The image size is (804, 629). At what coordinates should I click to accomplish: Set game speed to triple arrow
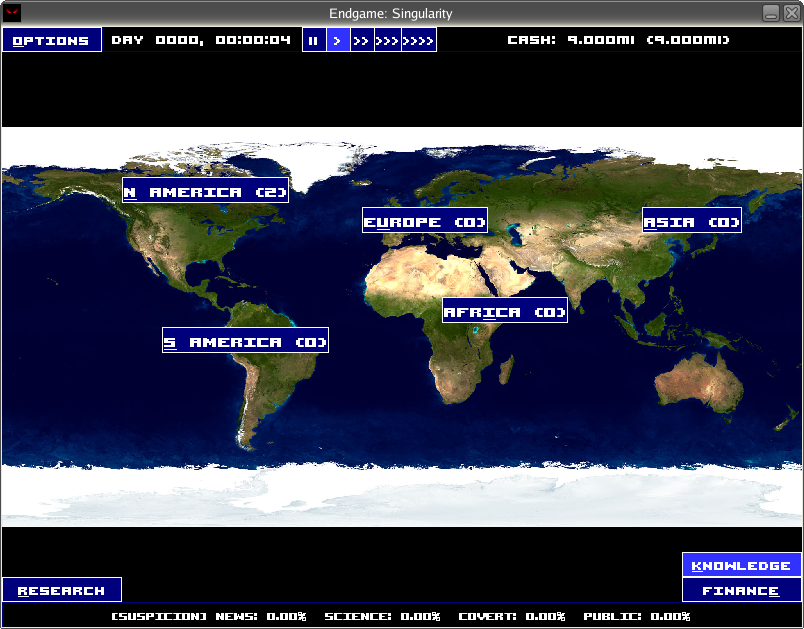388,40
